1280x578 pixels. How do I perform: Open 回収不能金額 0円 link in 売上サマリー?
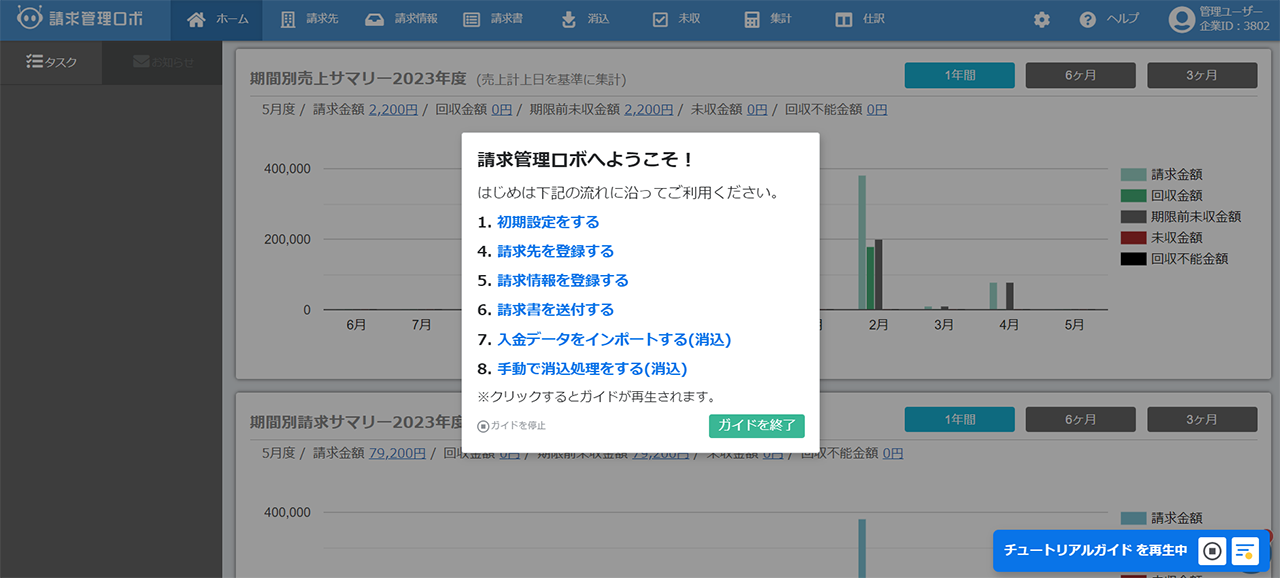(877, 110)
